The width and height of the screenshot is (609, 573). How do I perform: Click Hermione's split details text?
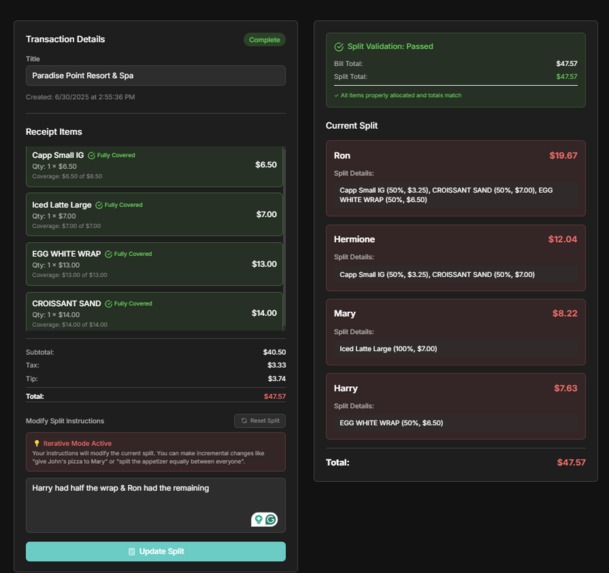click(437, 275)
